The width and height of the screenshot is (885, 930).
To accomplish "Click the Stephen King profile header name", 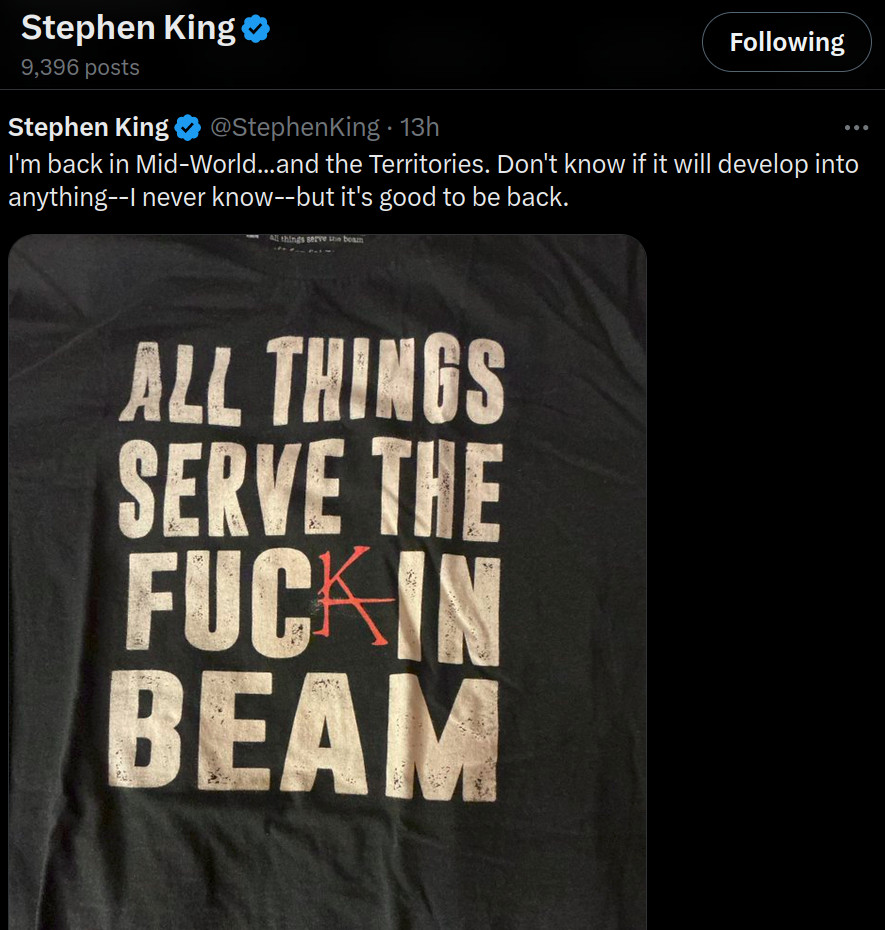I will 128,29.
